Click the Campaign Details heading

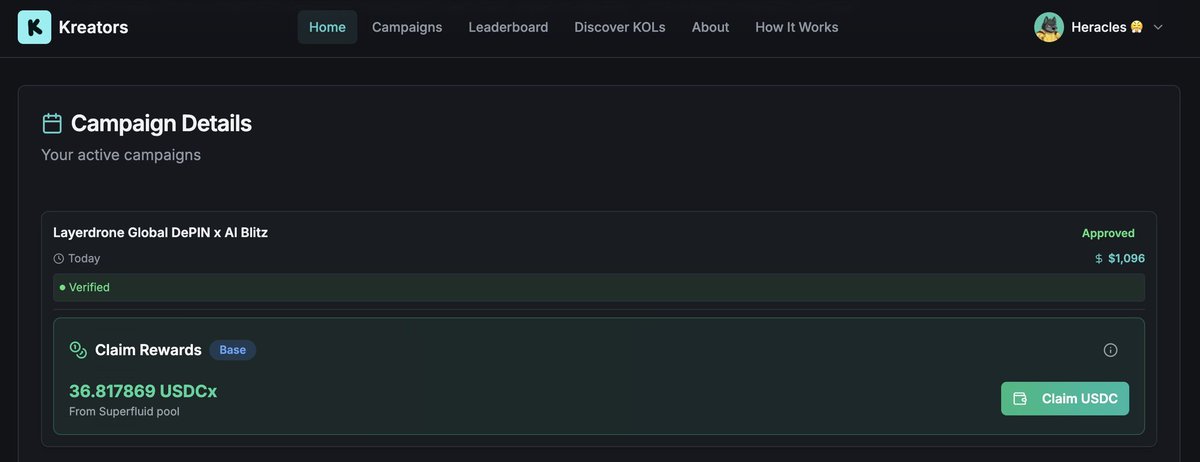point(161,124)
